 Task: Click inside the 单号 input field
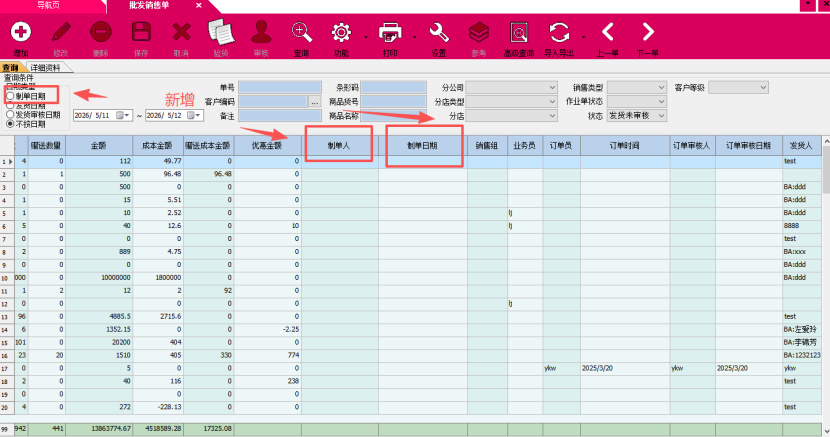point(280,87)
